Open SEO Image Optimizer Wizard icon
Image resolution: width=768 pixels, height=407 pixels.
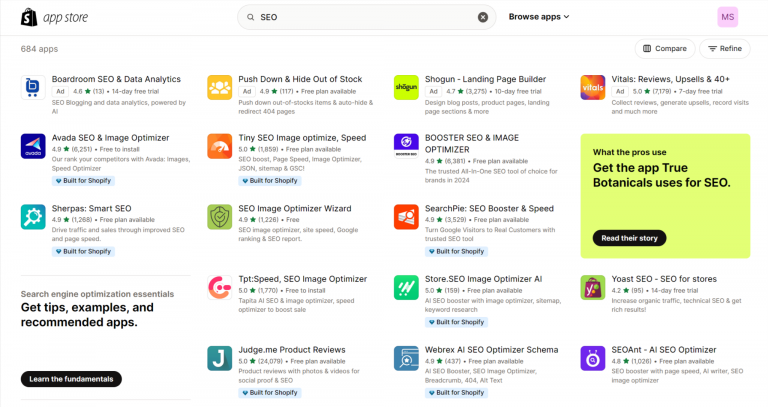[219, 216]
